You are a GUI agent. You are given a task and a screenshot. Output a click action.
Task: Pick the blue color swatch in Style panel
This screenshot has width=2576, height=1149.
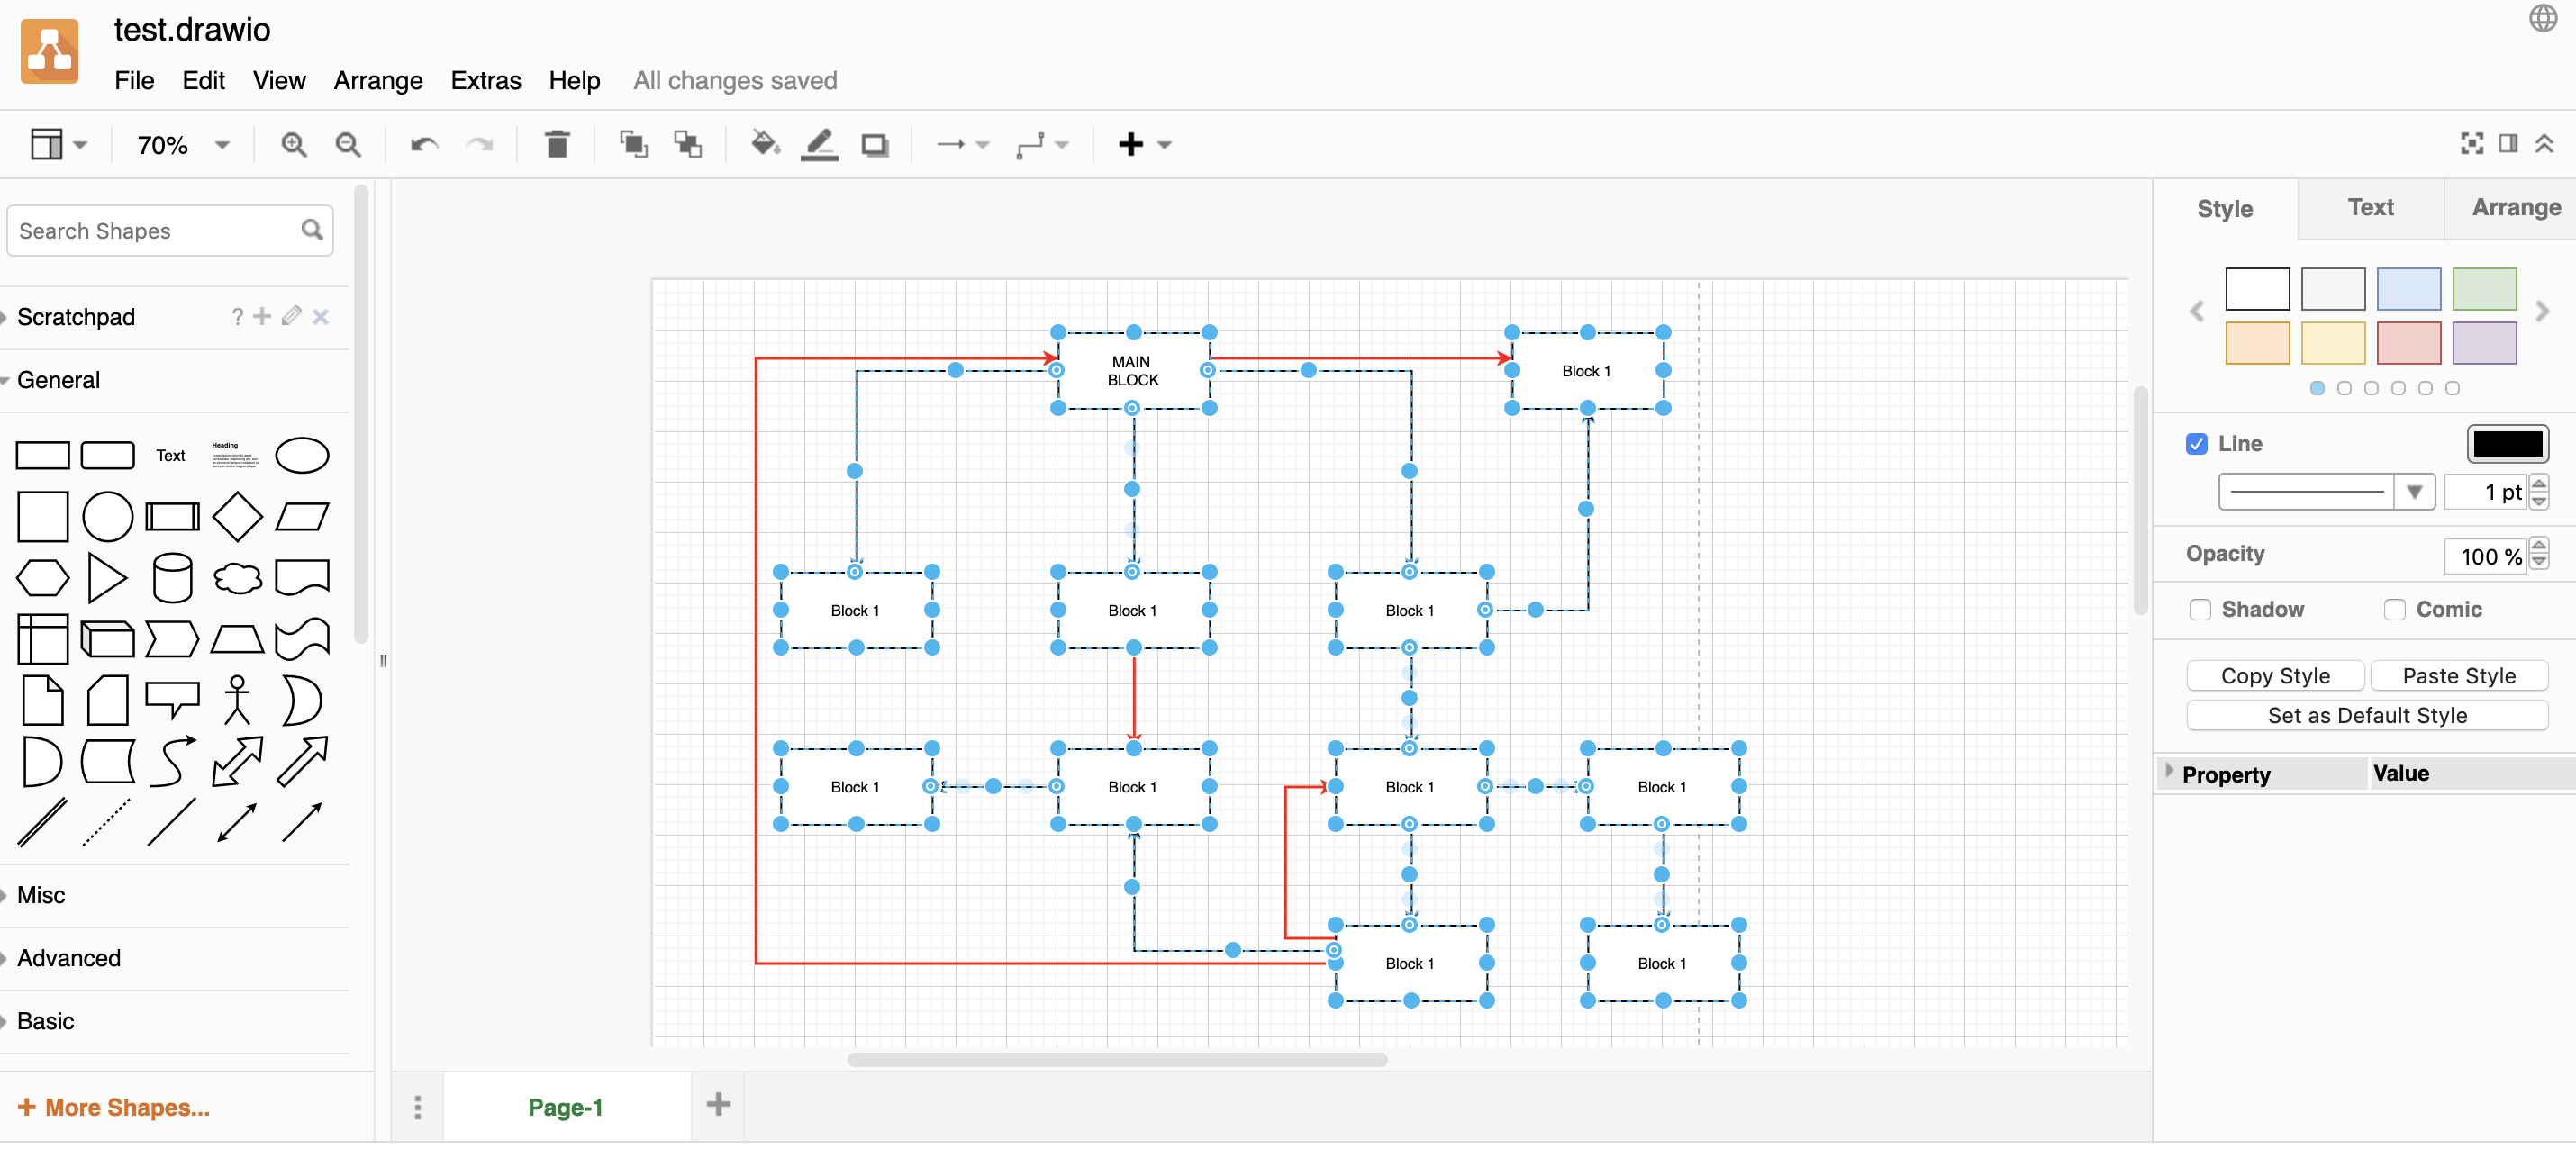pos(2408,290)
